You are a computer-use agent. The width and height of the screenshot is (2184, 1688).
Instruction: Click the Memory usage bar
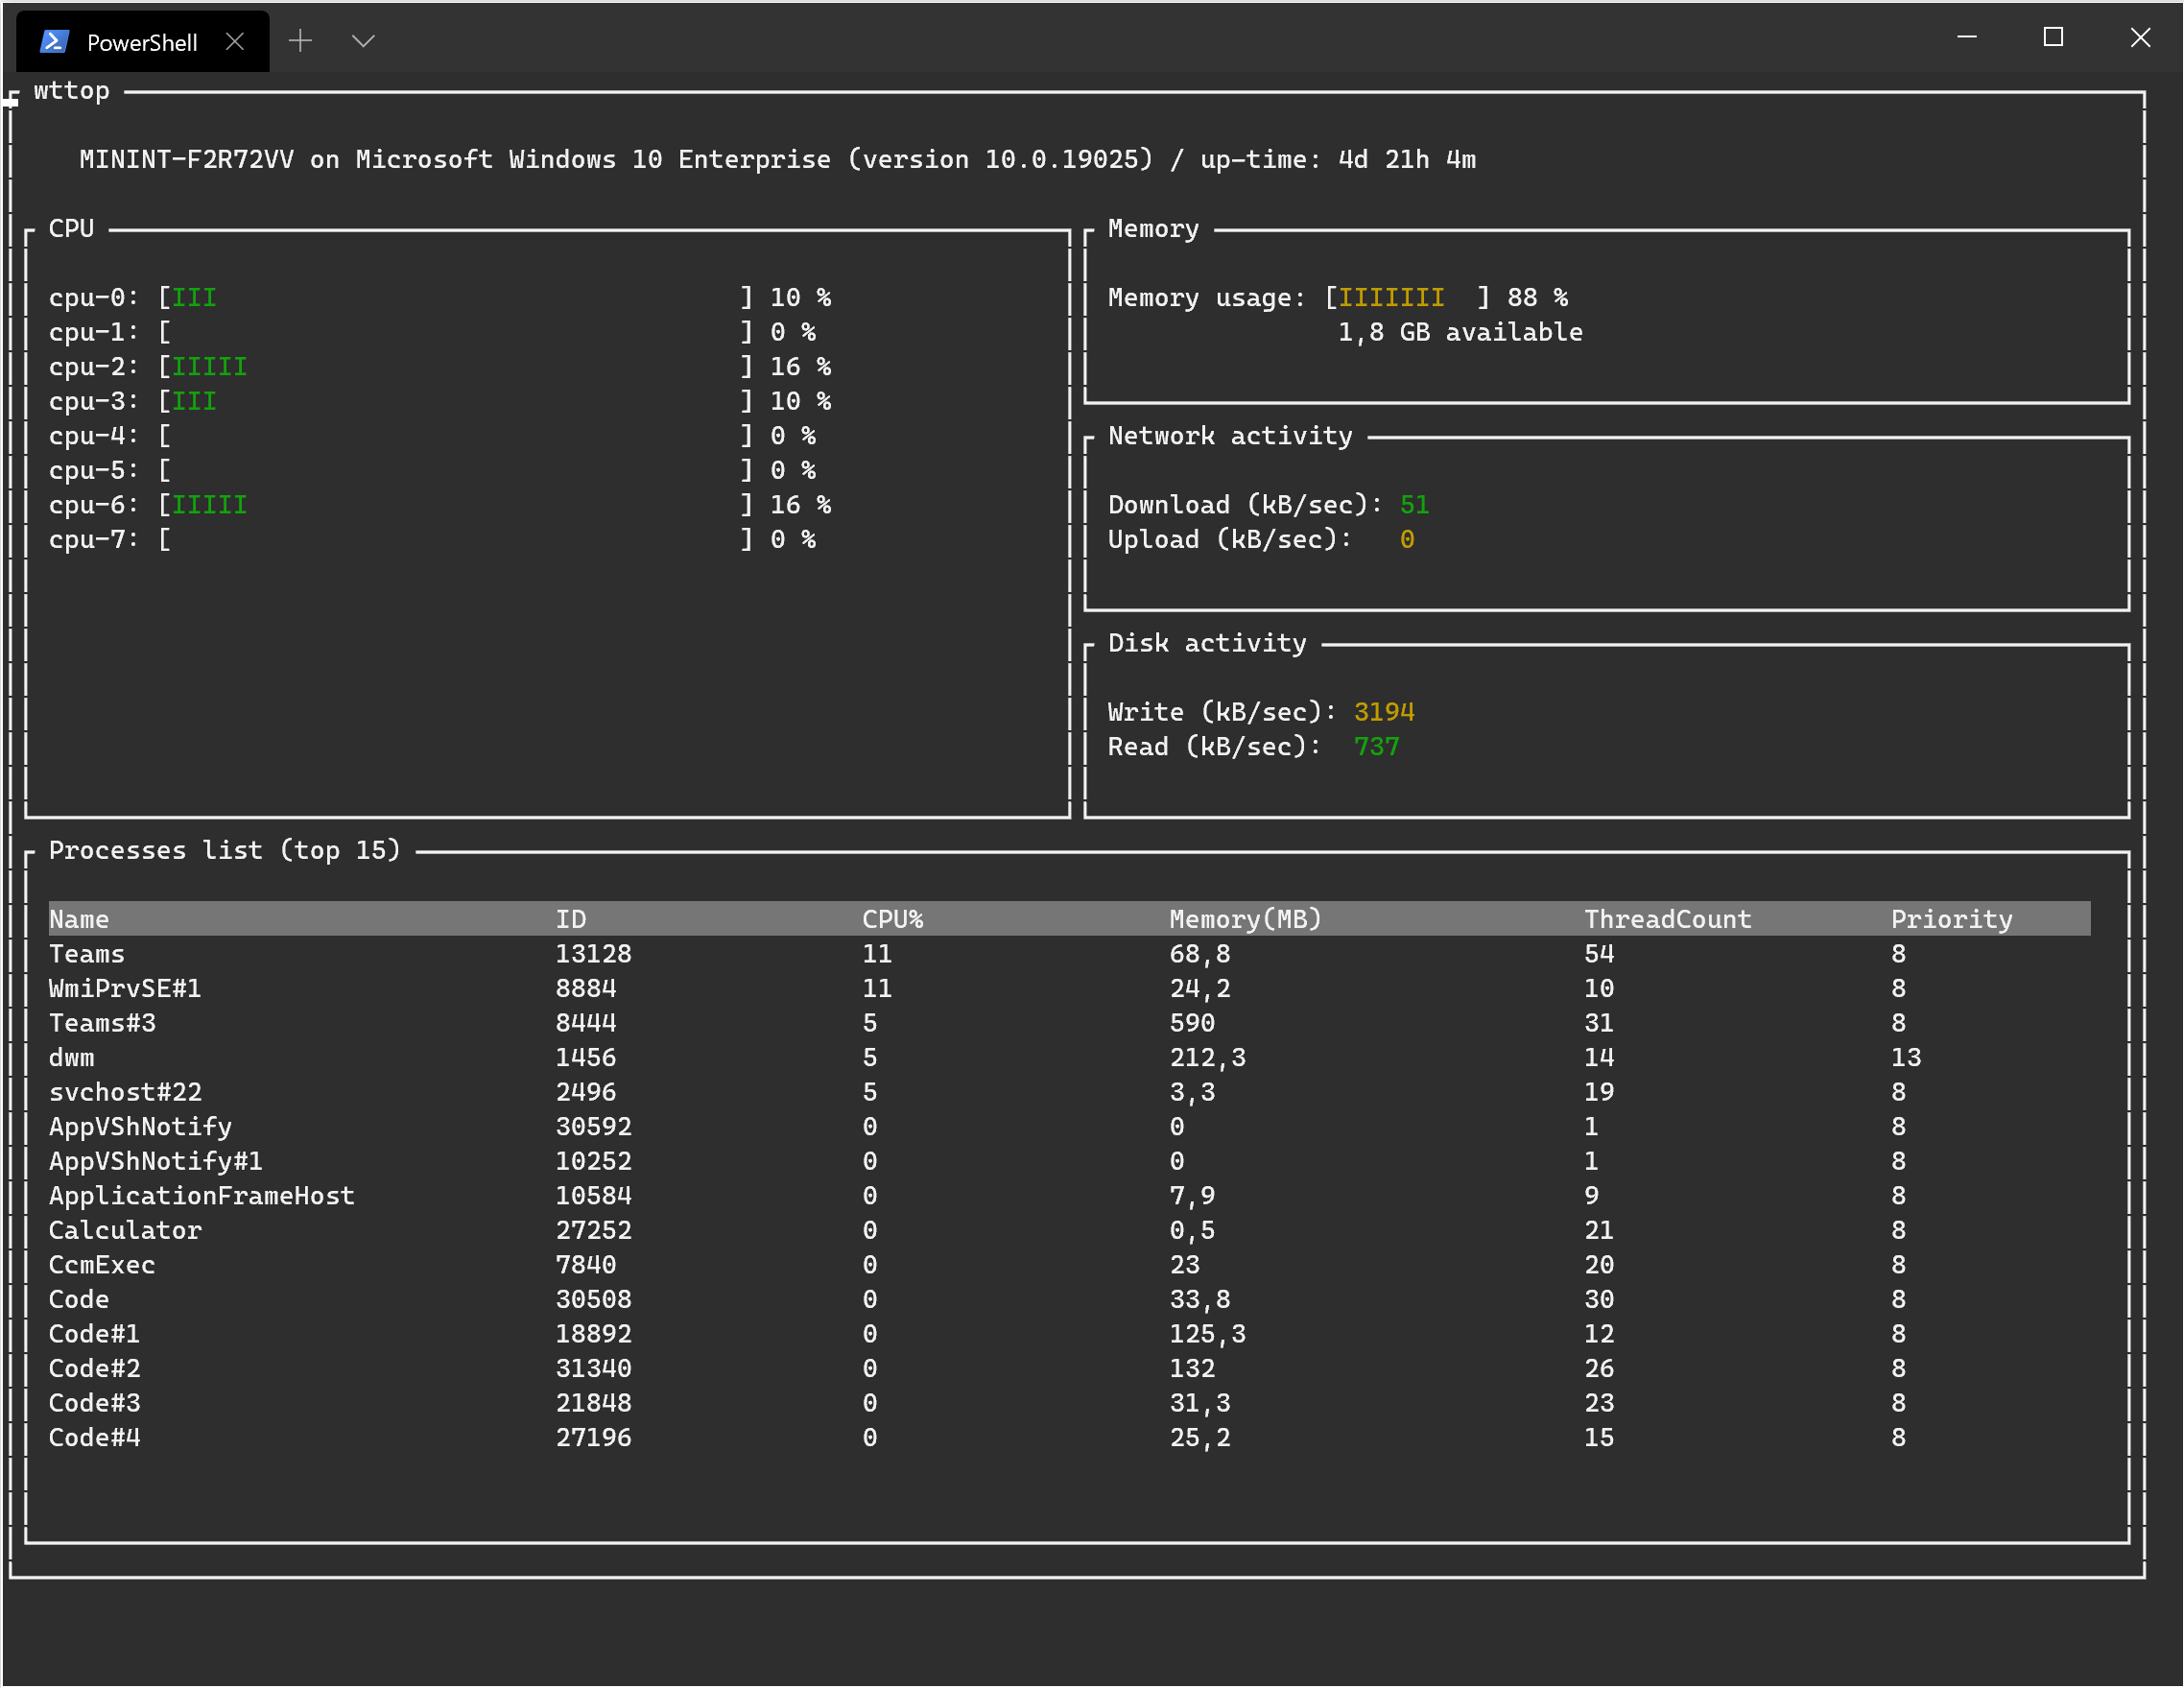pyautogui.click(x=1407, y=297)
